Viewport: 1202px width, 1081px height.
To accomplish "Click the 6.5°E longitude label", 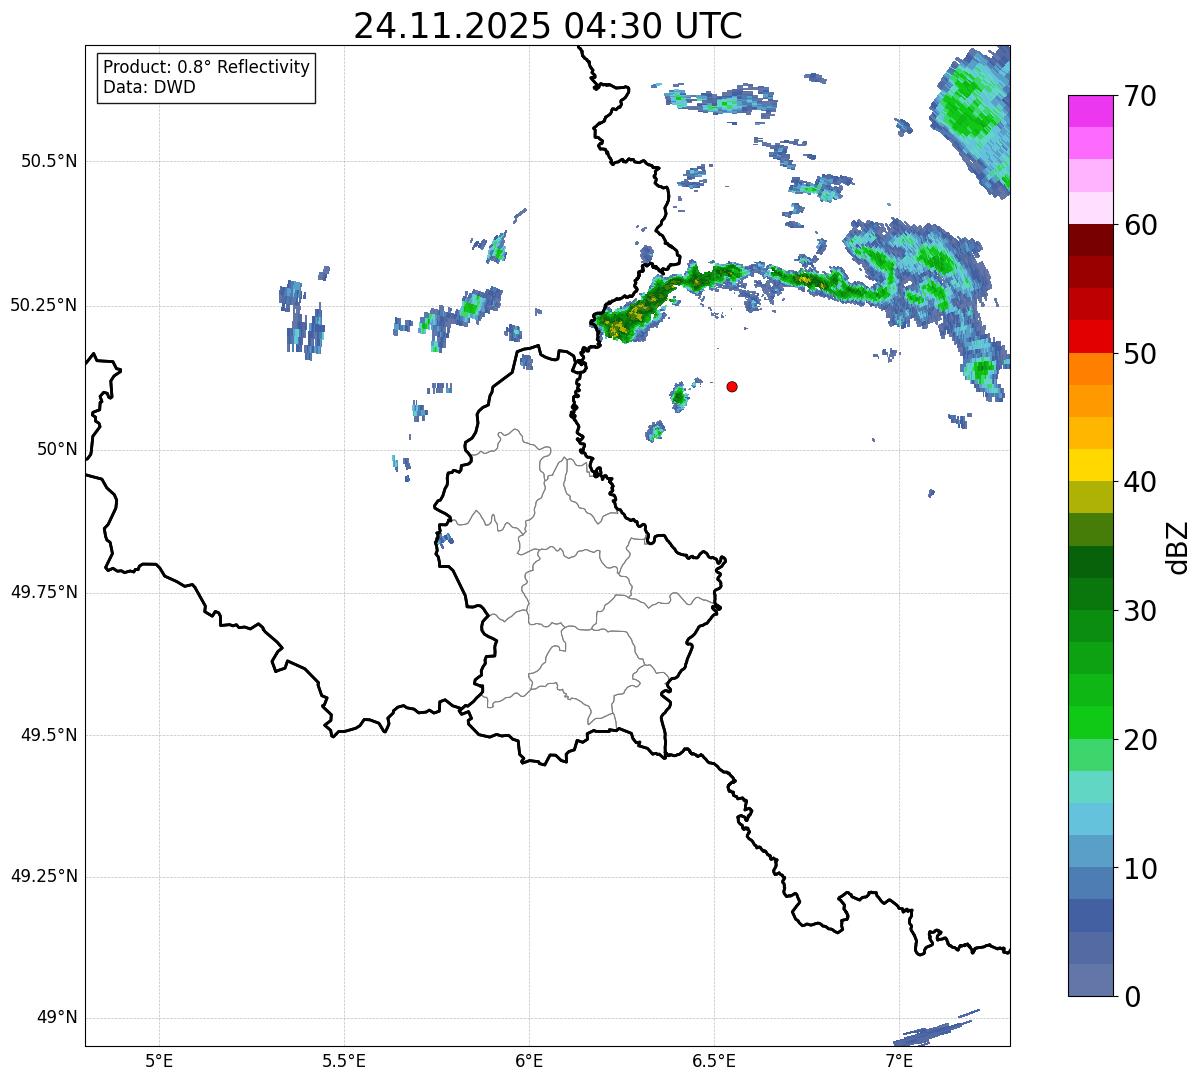I will coord(714,1061).
